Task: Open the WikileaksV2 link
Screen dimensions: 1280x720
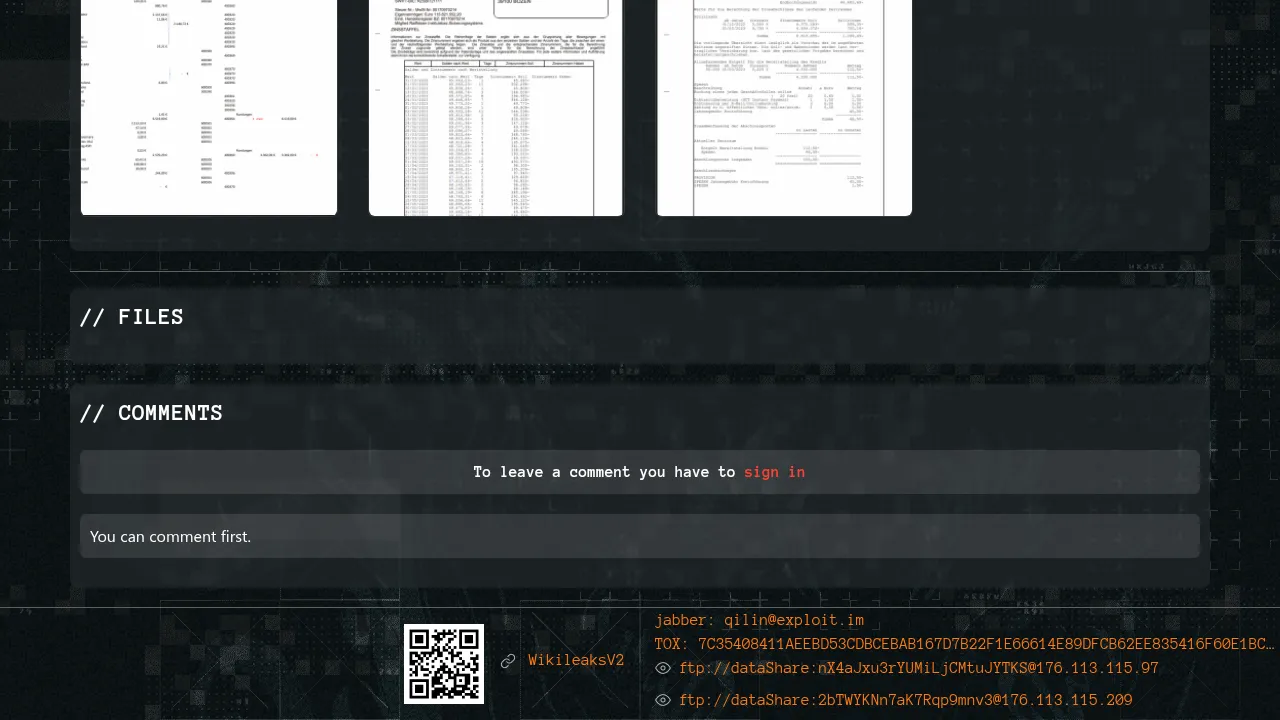Action: coord(576,661)
